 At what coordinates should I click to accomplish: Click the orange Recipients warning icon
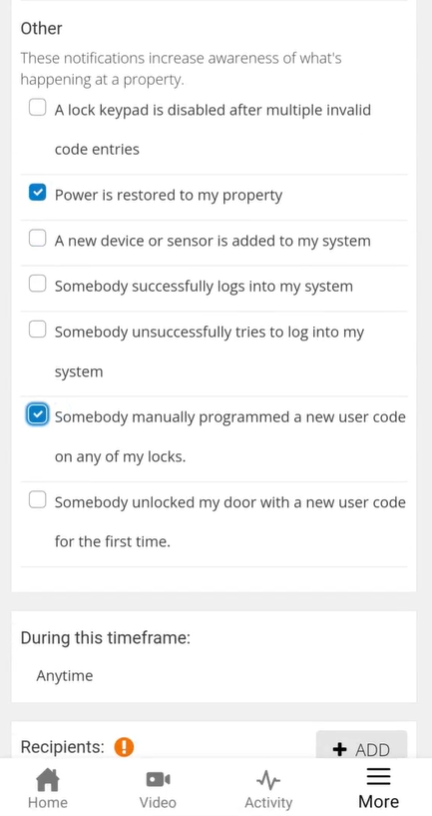coord(124,747)
